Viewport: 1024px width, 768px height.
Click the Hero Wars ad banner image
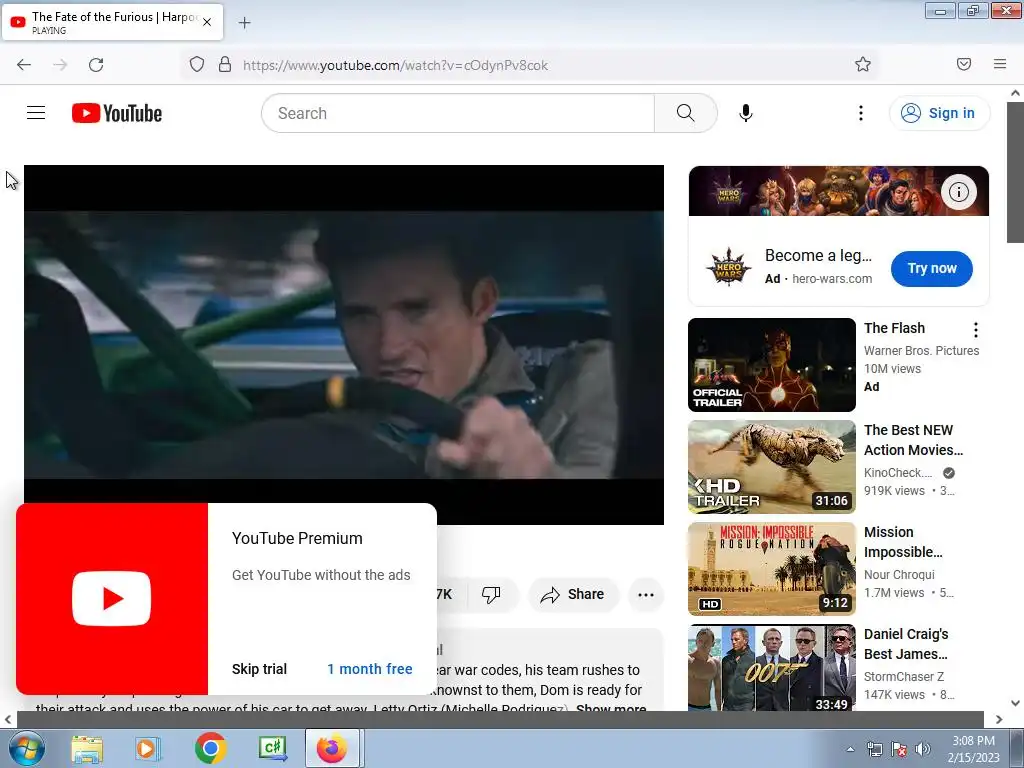839,191
